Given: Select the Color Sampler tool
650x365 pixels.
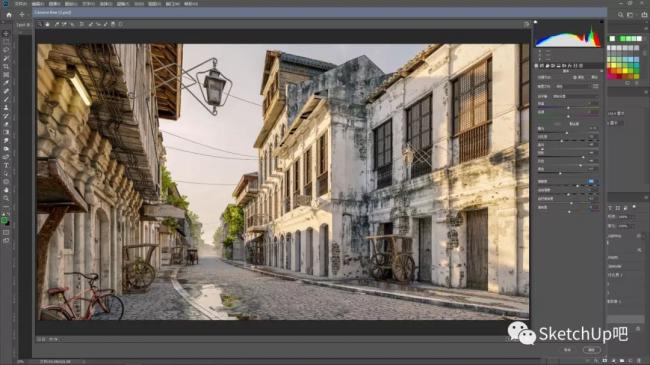Looking at the screenshot, I should [64, 24].
